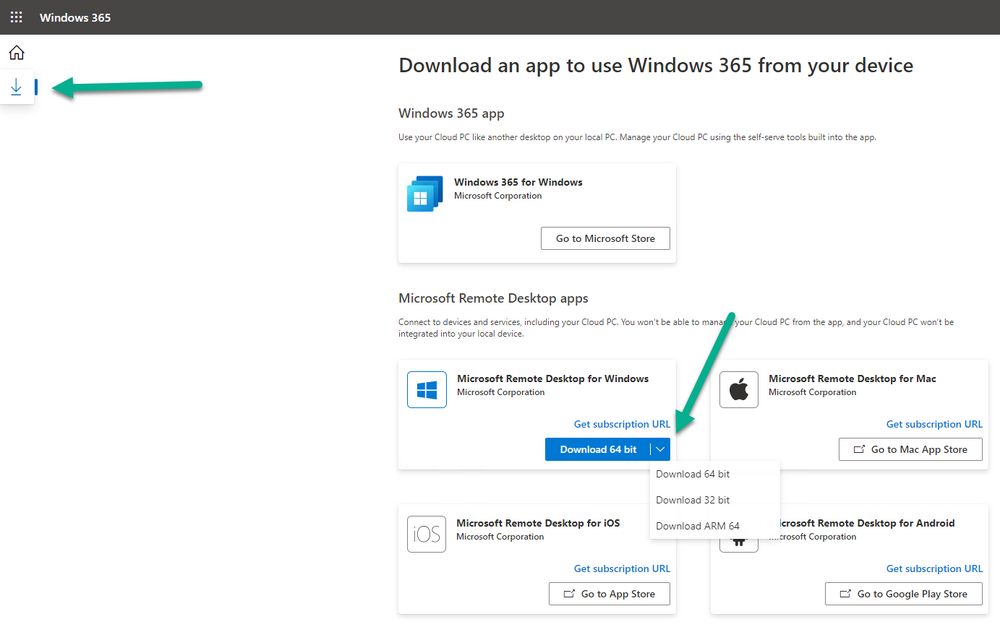
Task: Get subscription URL for Mac Remote Desktop
Action: pyautogui.click(x=934, y=424)
